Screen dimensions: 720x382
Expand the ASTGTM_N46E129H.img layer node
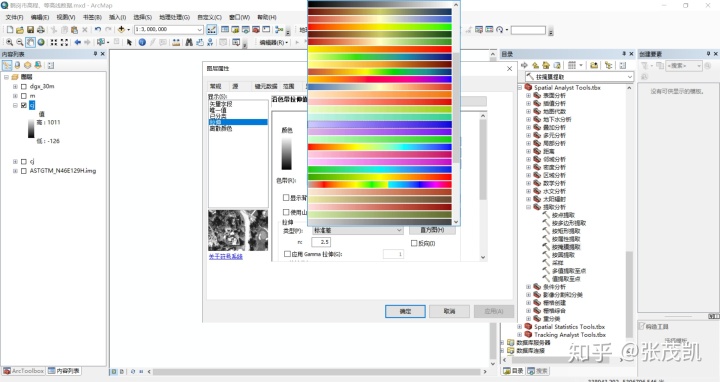pos(15,171)
